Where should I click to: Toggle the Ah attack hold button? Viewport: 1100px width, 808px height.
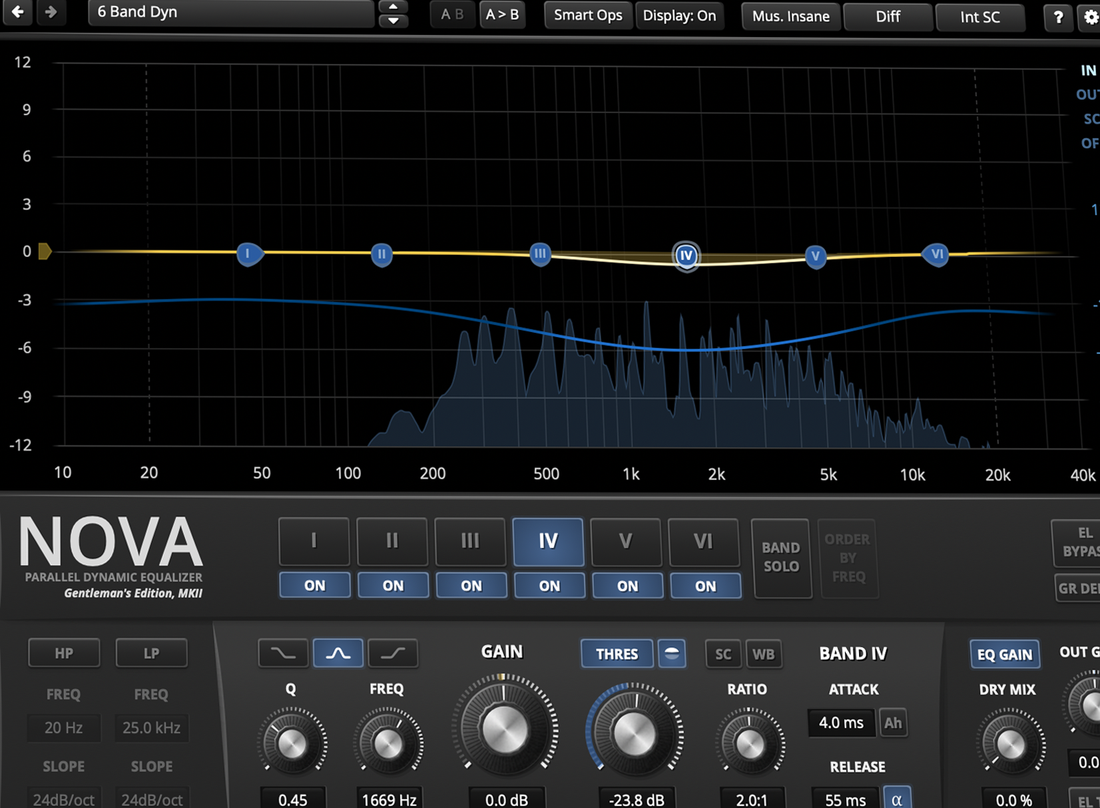click(893, 722)
